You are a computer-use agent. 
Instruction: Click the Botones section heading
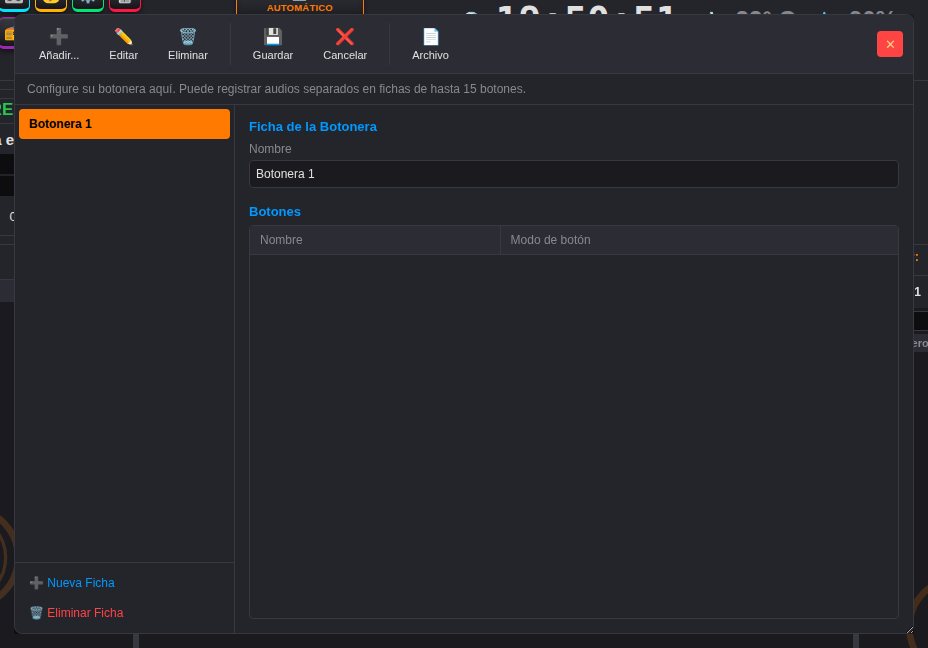pos(275,212)
